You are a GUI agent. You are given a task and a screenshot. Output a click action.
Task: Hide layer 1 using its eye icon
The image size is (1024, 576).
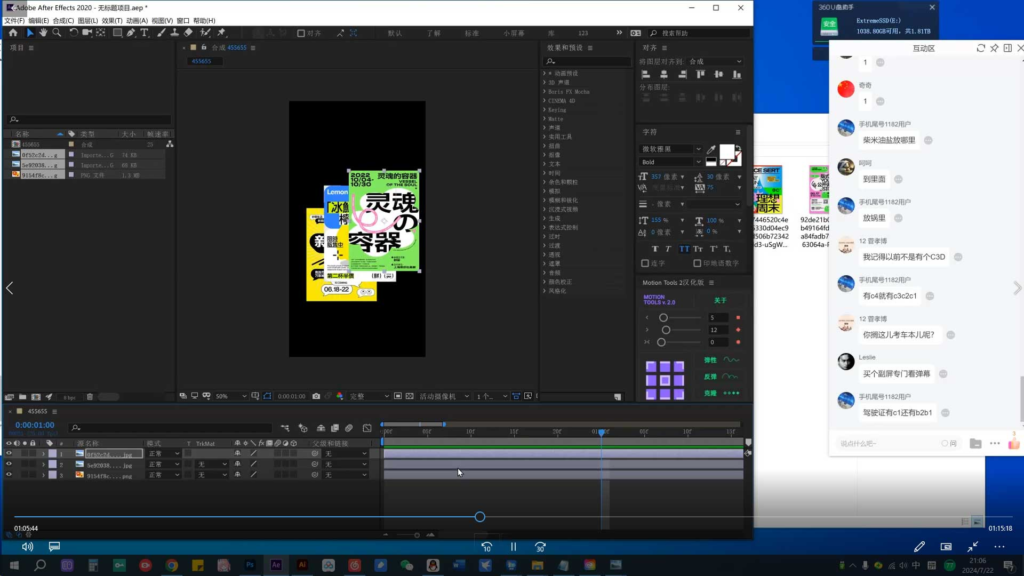pos(9,454)
